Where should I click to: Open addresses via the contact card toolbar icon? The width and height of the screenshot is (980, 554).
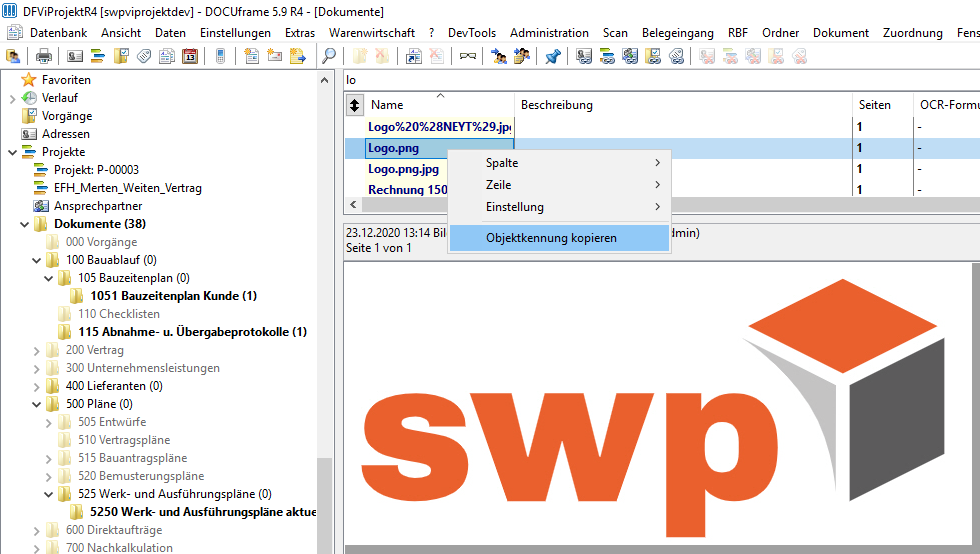(x=75, y=57)
